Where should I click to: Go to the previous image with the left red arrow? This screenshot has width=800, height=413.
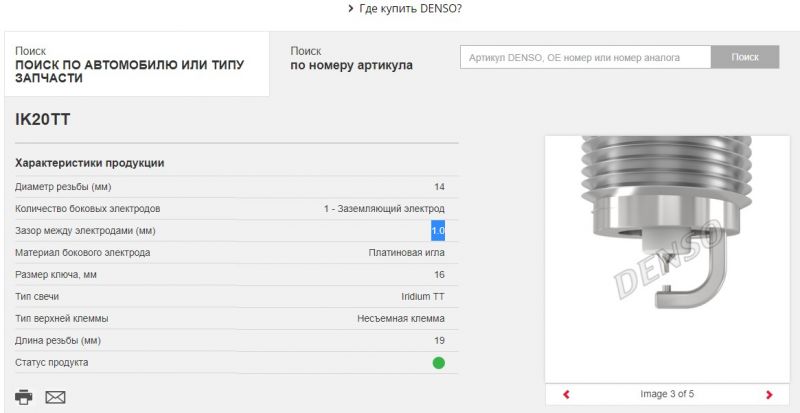566,395
